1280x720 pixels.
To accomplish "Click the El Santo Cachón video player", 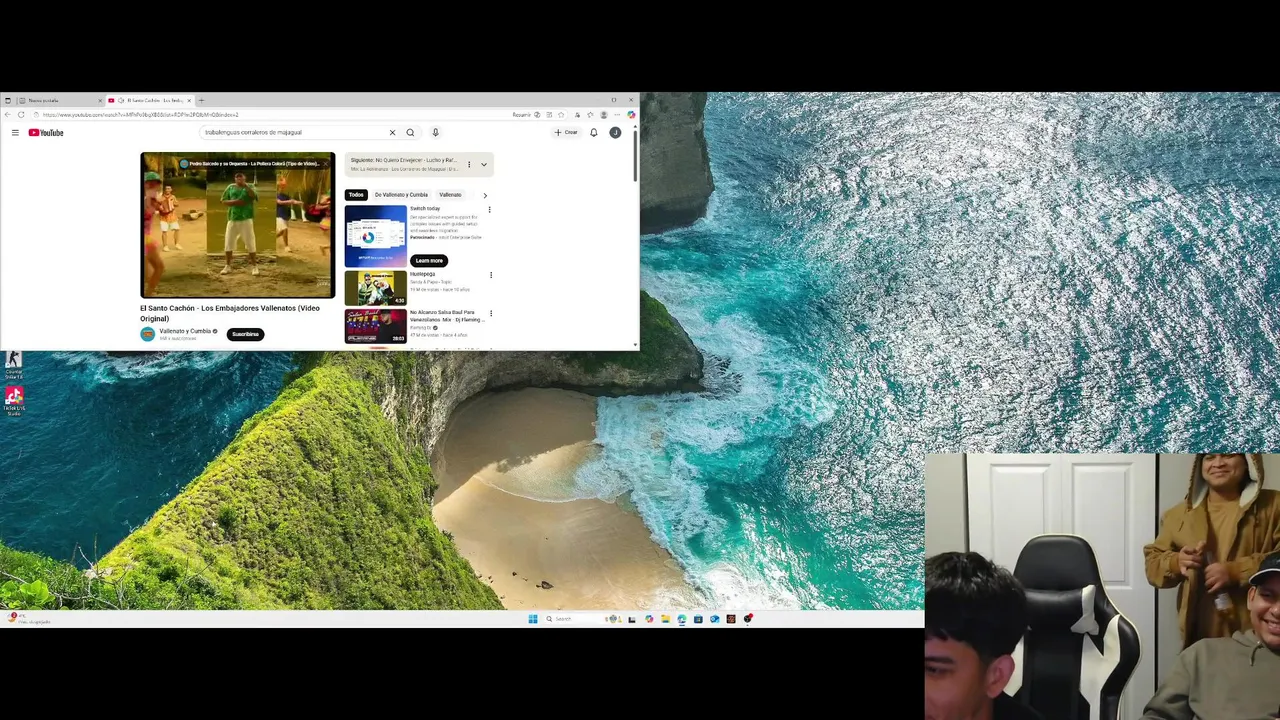I will pyautogui.click(x=238, y=225).
